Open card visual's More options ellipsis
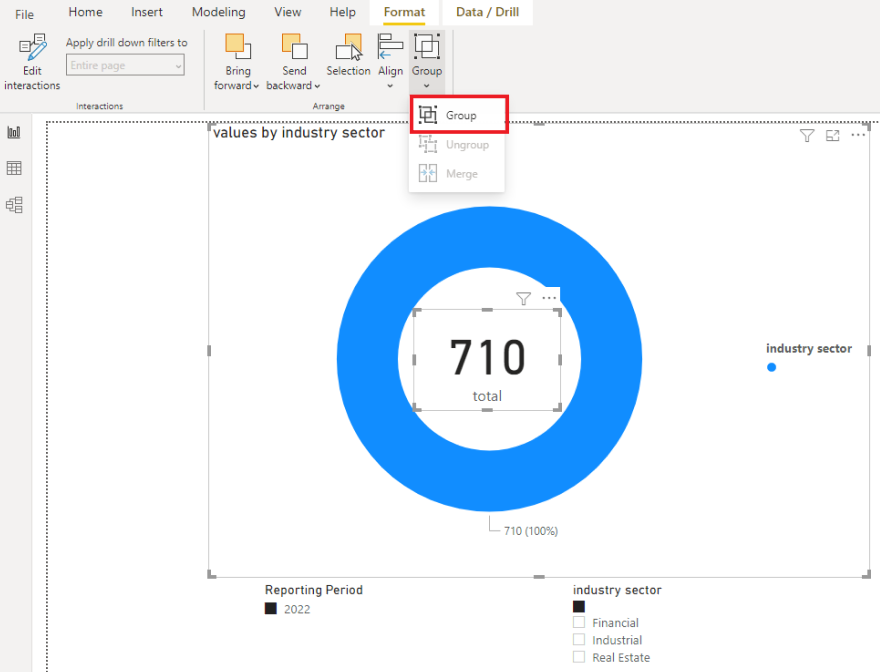The image size is (880, 672). pyautogui.click(x=549, y=298)
